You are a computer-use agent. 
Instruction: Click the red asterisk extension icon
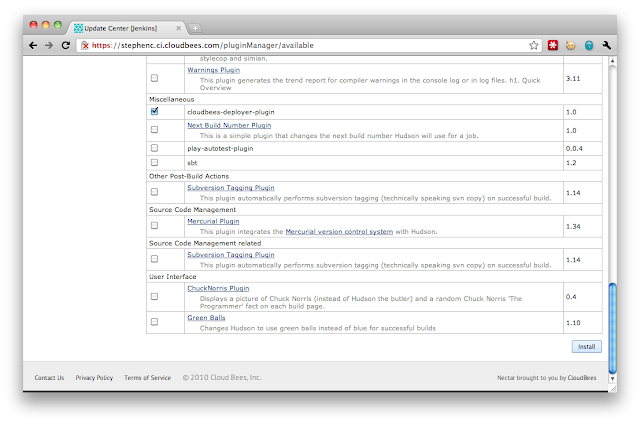[552, 45]
